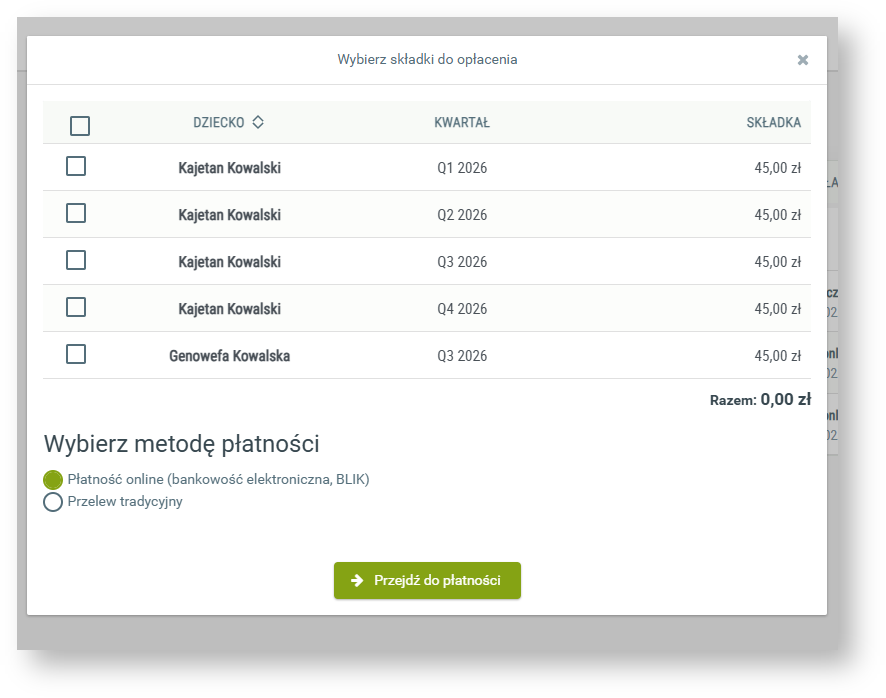The height and width of the screenshot is (698, 886).
Task: Click the Razem total amount 0,00 zł
Action: 785,400
